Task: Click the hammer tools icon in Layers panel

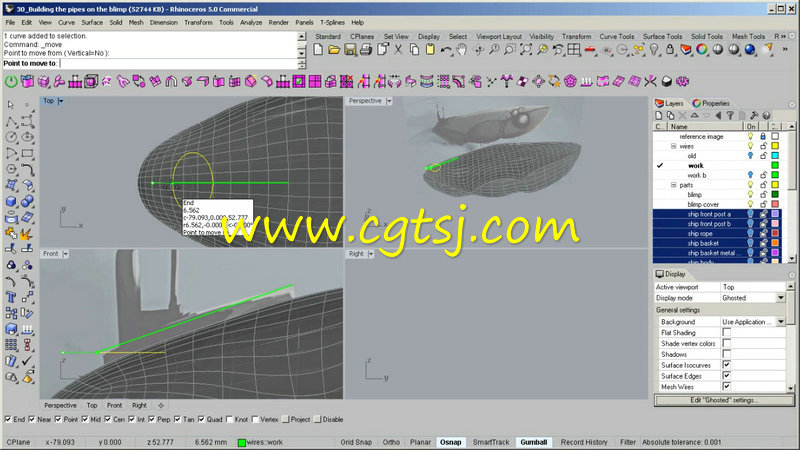Action: point(754,115)
